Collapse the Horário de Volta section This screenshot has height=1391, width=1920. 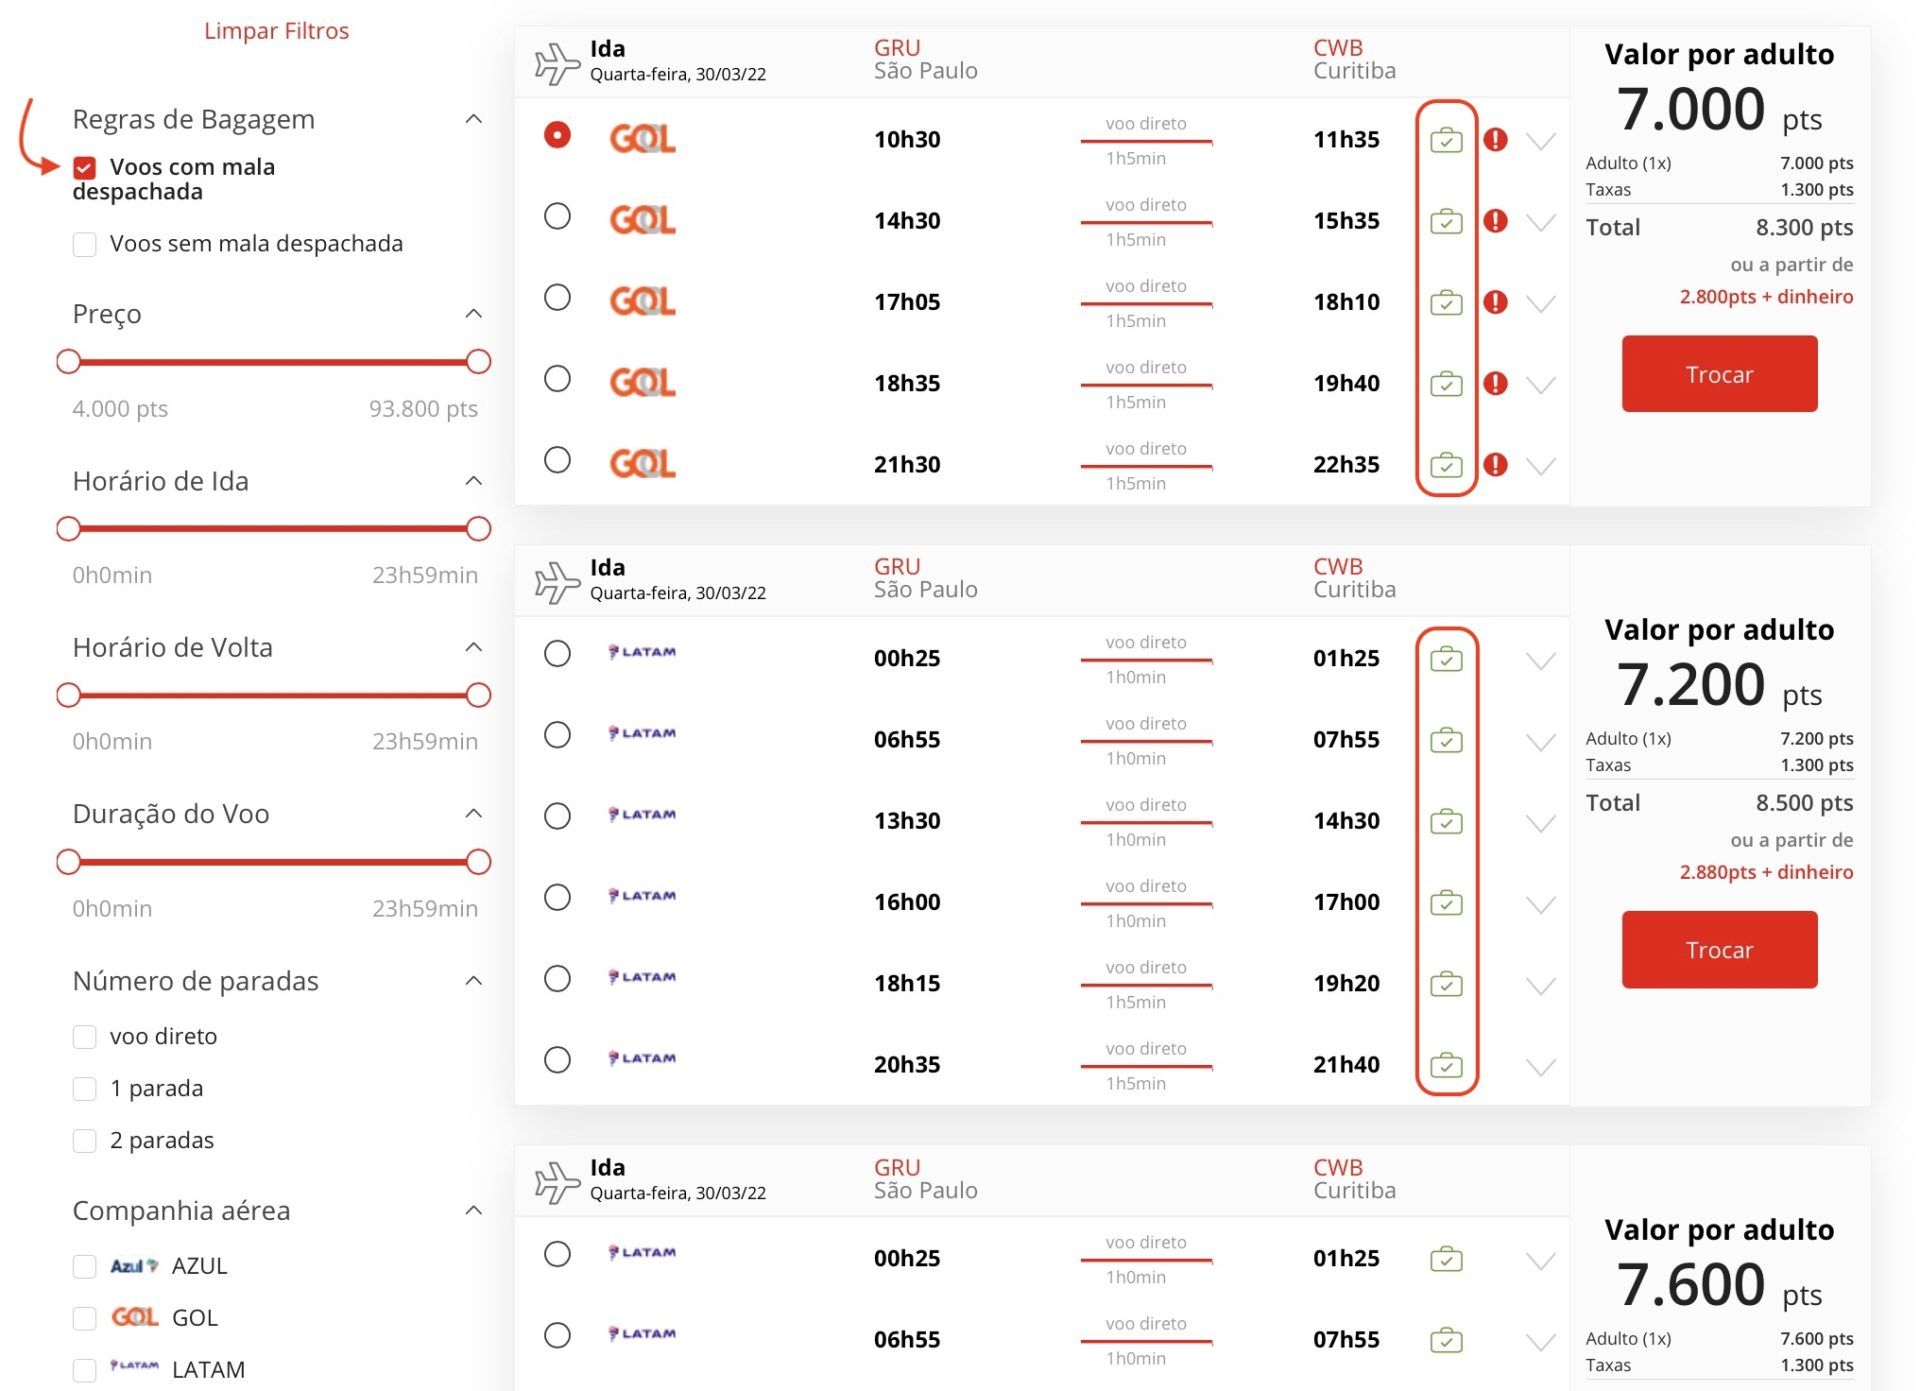pyautogui.click(x=474, y=647)
